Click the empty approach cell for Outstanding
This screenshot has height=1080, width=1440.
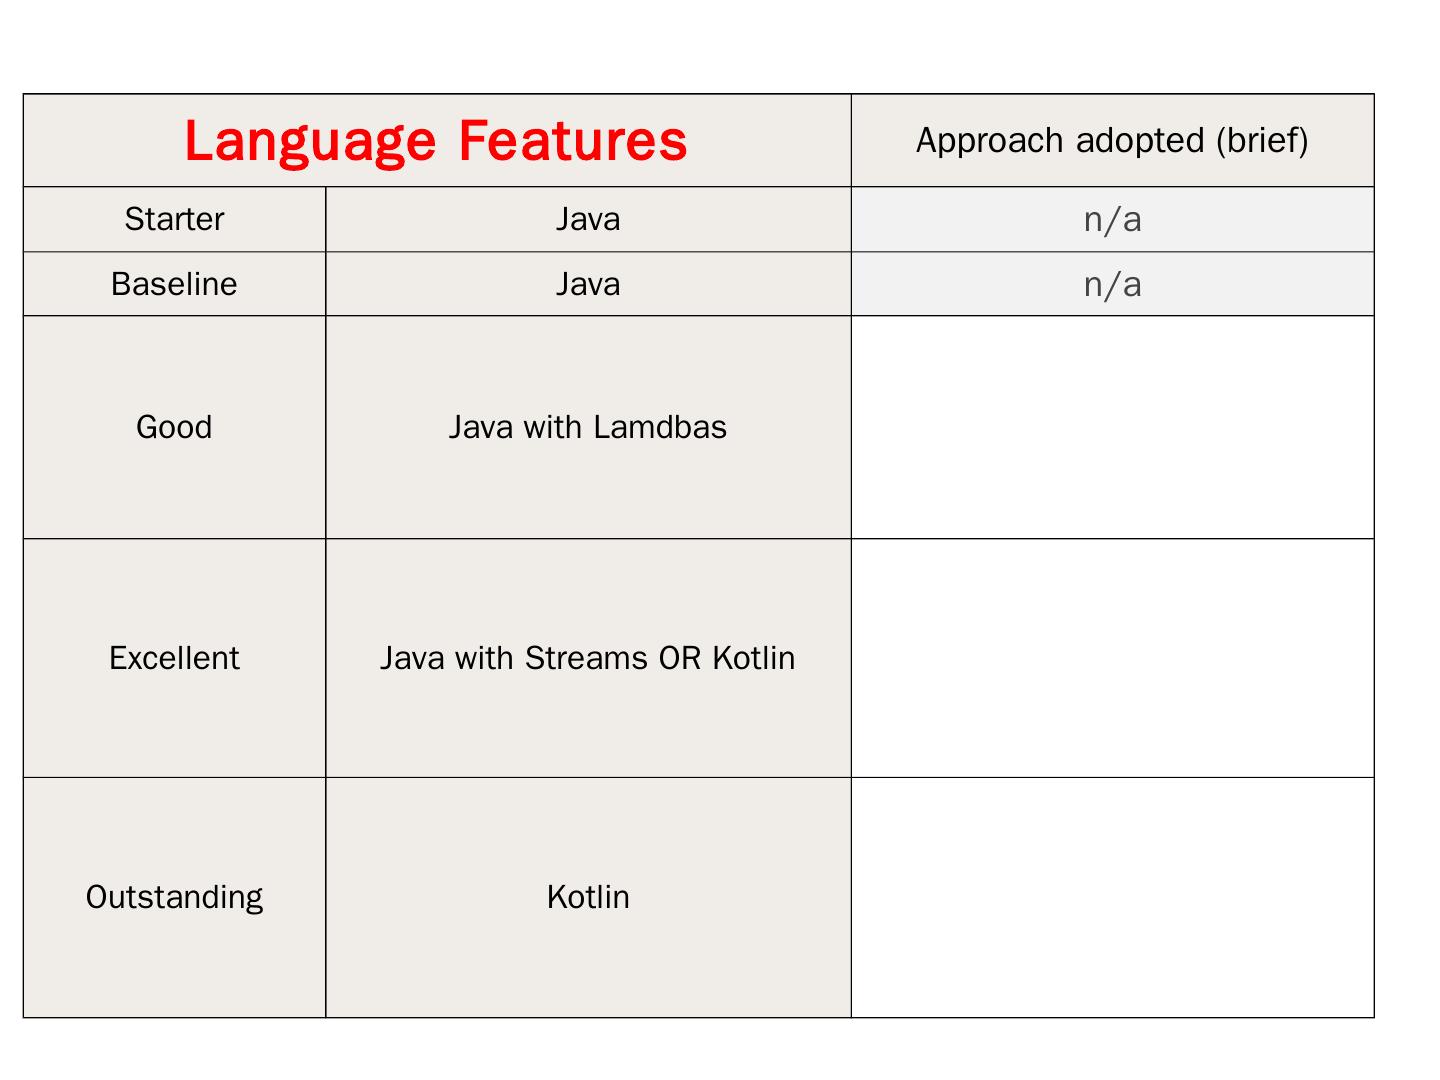click(1112, 897)
